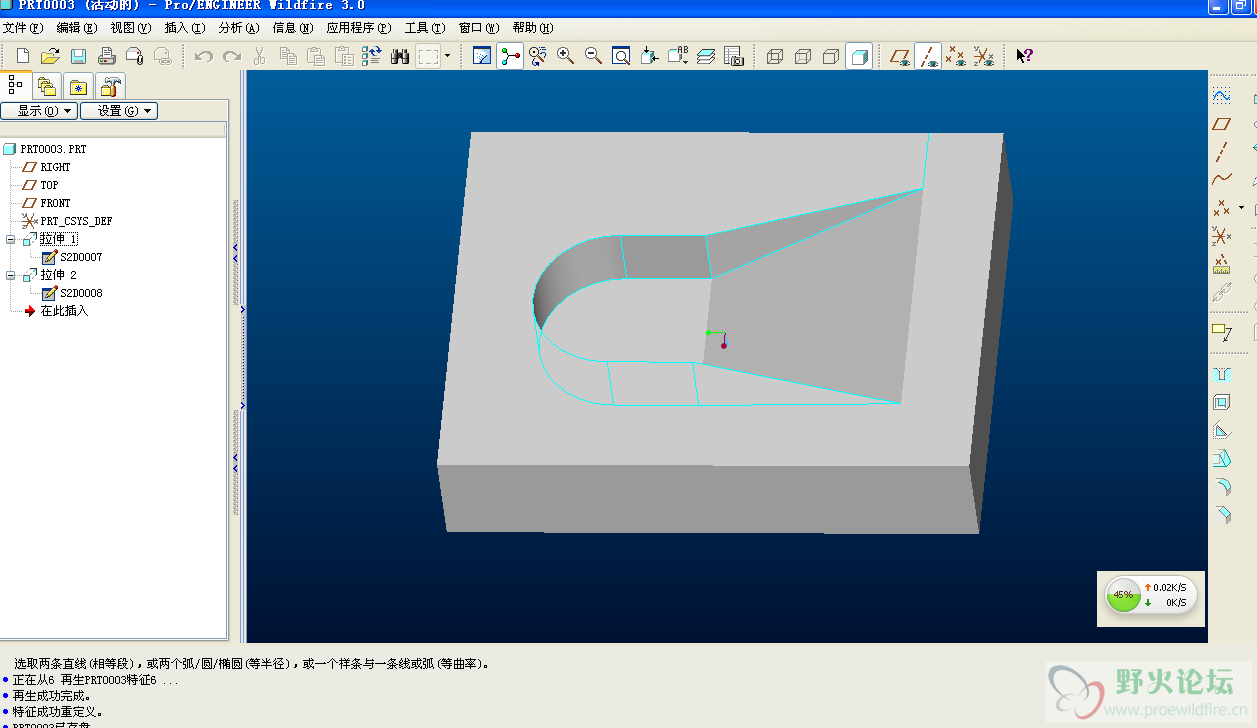Switch to the Connections tab with hammer icon
This screenshot has width=1257, height=728.
111,86
